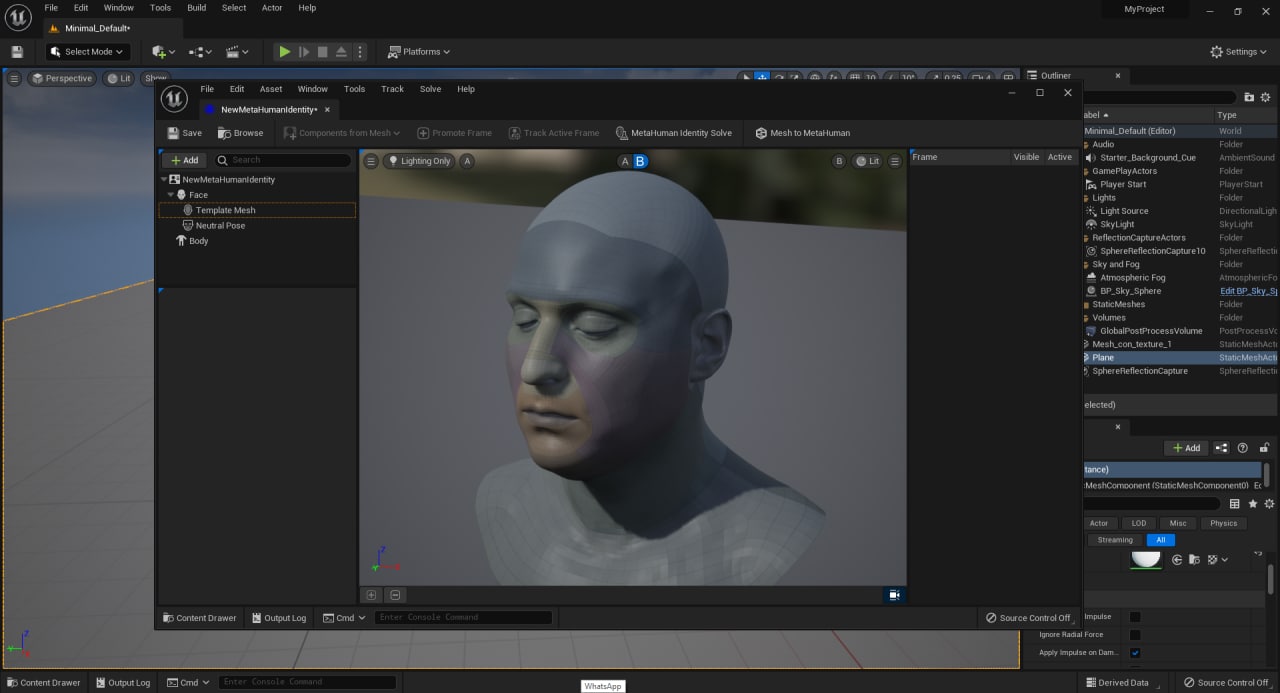
Task: Open the identity viewport hamburger menu at left
Action: pyautogui.click(x=371, y=161)
